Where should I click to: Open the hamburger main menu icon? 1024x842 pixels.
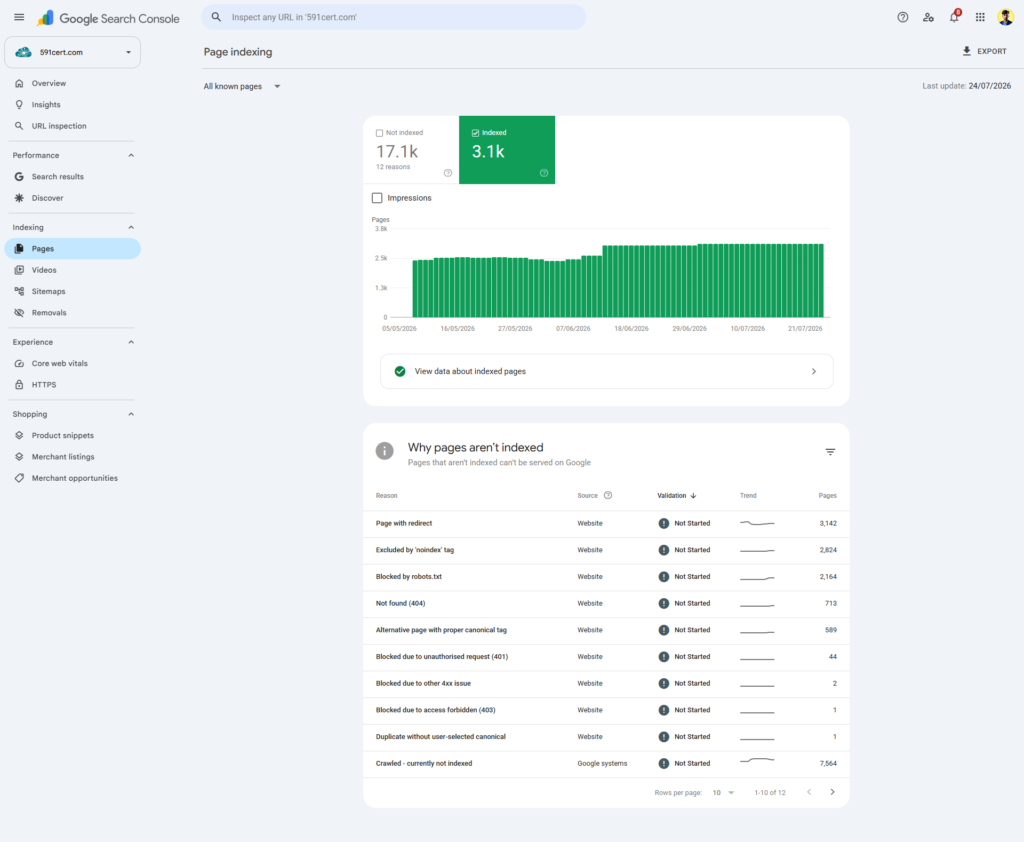point(19,18)
